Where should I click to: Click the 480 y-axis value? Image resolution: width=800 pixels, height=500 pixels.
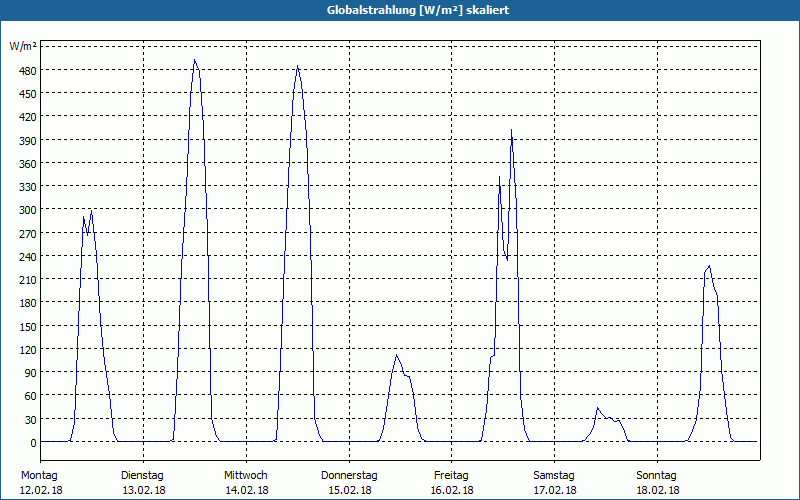tap(27, 71)
